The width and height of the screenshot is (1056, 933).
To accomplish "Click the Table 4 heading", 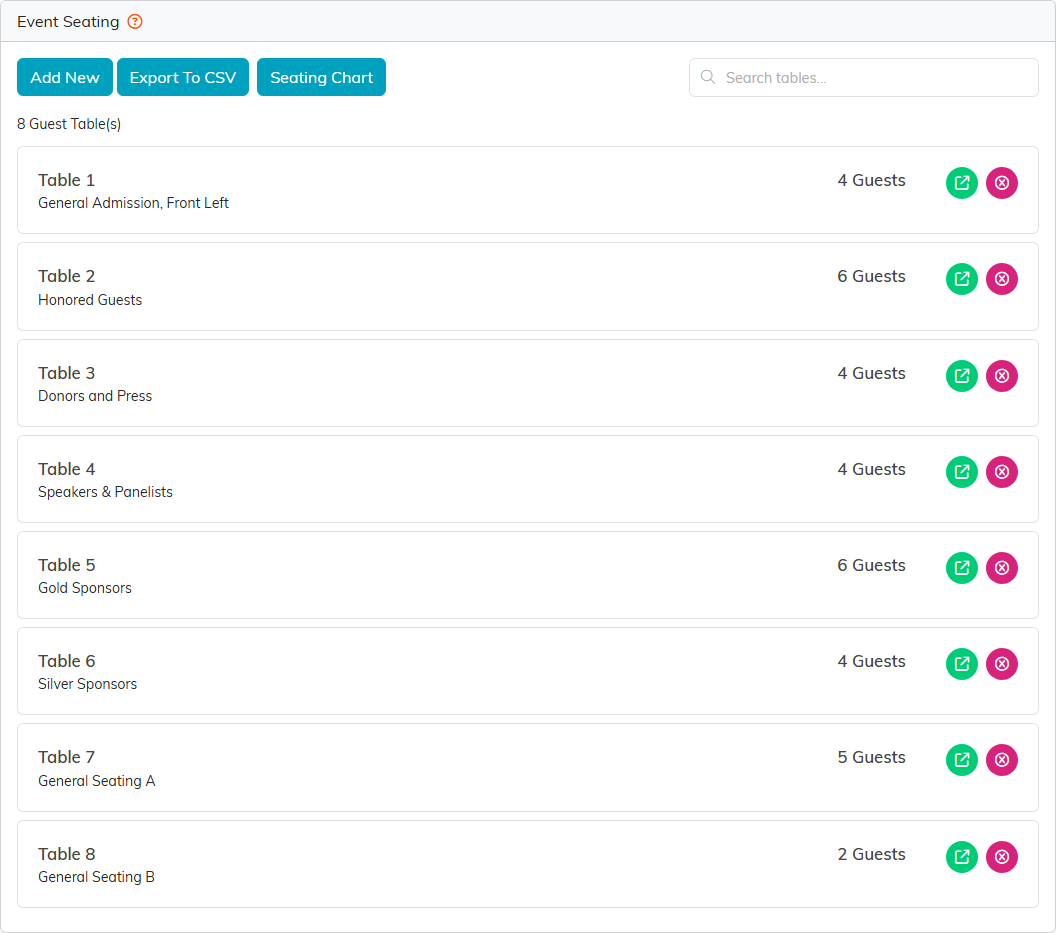I will click(x=67, y=470).
